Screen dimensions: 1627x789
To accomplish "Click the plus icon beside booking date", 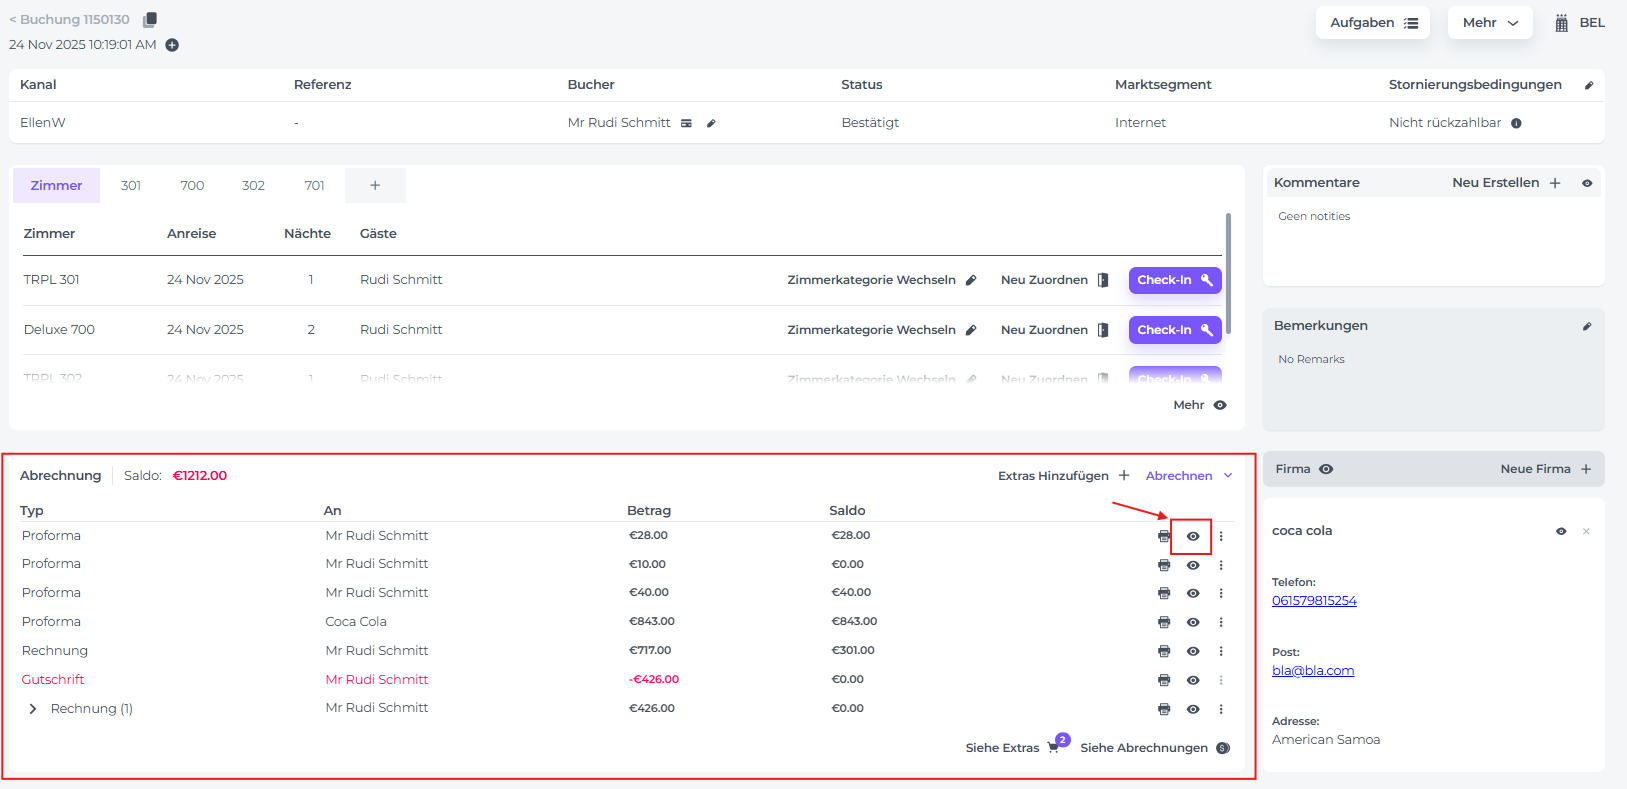I will tap(172, 45).
